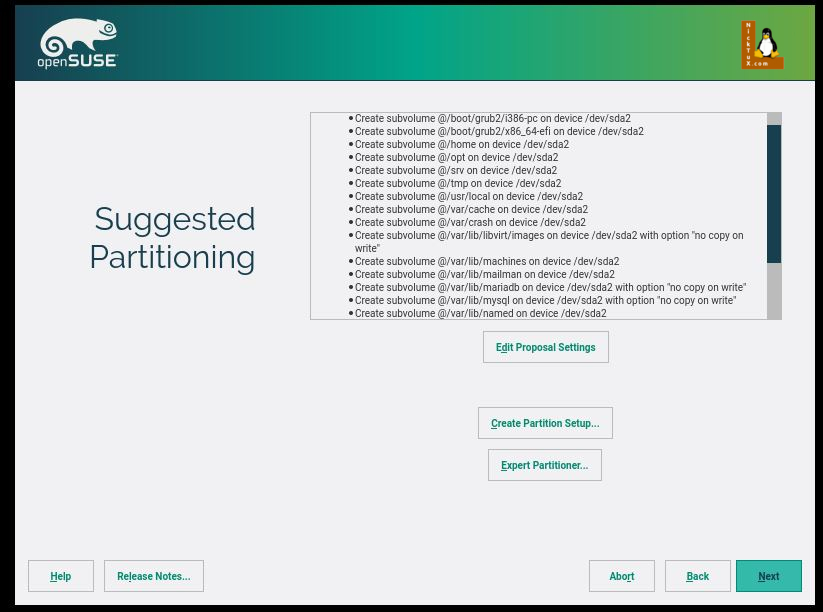The height and width of the screenshot is (612, 823).
Task: Open the Help dialog
Action: (61, 576)
